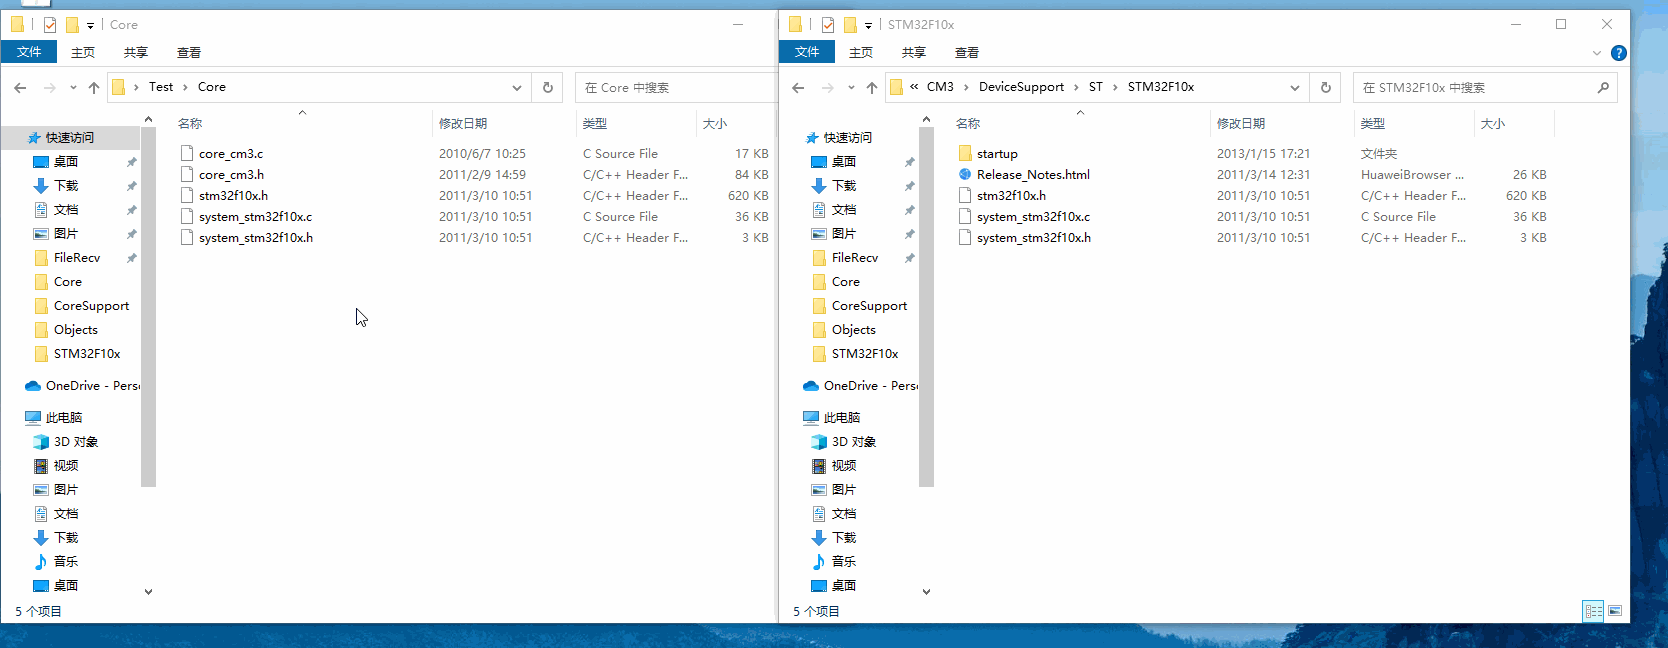Viewport: 1668px width, 648px height.
Task: Open Core folder in STM32F10x window sidebar
Action: pyautogui.click(x=846, y=282)
